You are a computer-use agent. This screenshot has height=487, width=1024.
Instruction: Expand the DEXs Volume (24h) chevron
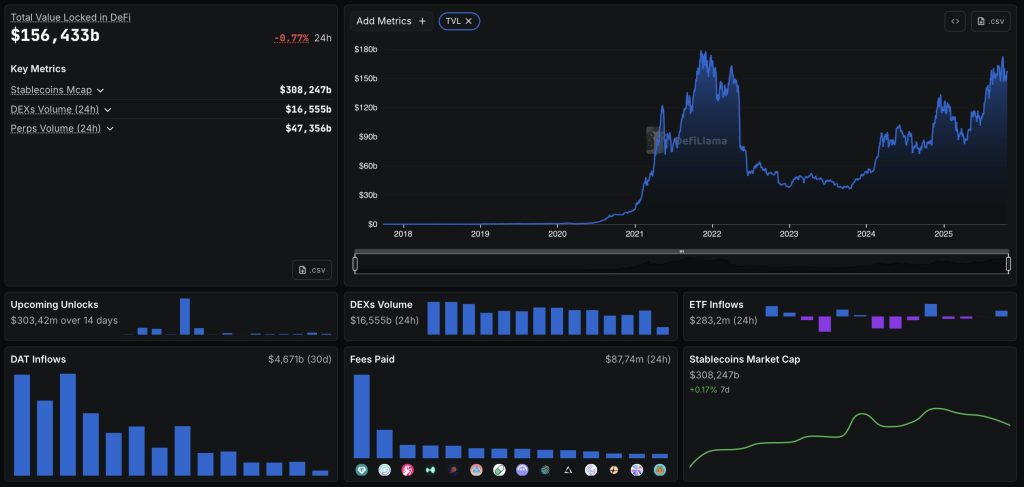[x=108, y=110]
